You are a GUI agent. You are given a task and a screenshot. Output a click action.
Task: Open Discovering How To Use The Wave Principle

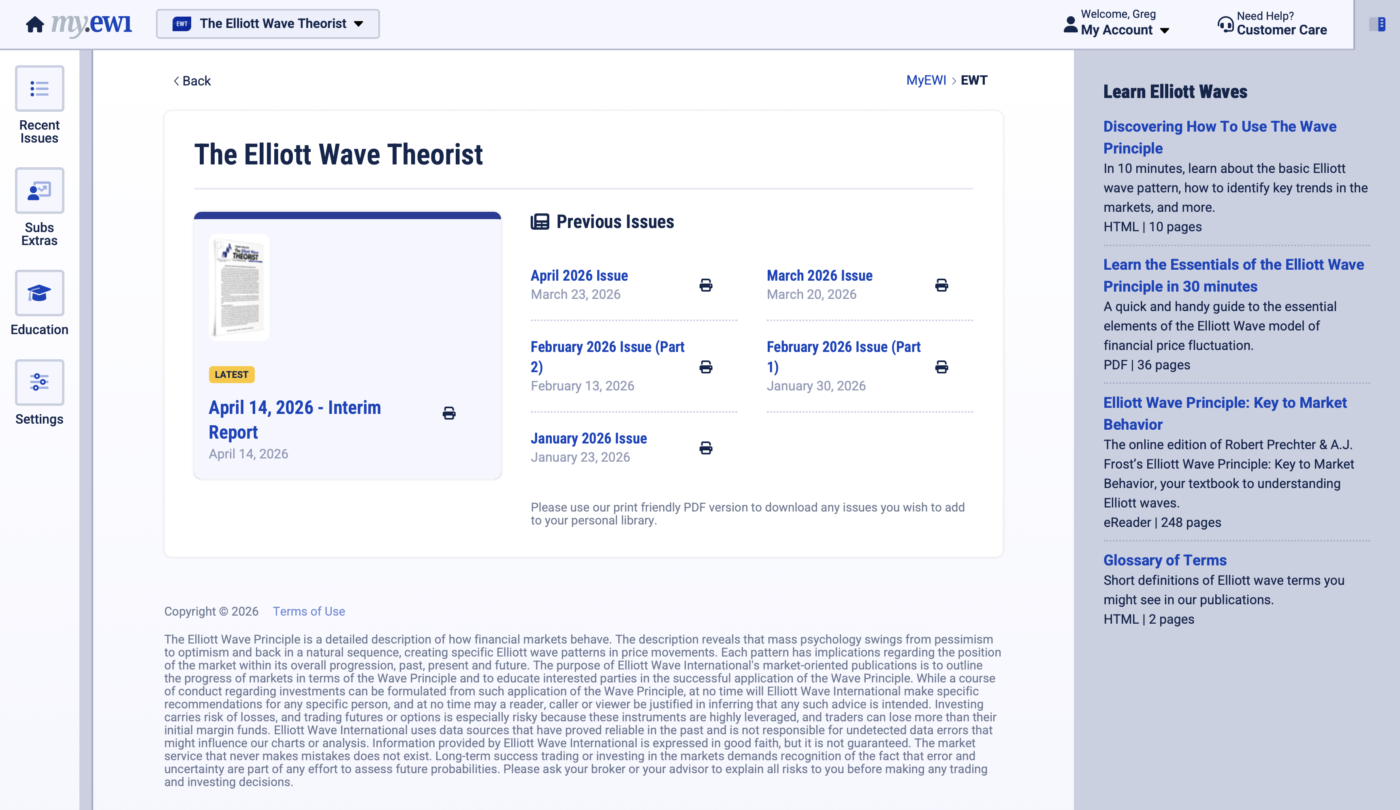click(1220, 137)
